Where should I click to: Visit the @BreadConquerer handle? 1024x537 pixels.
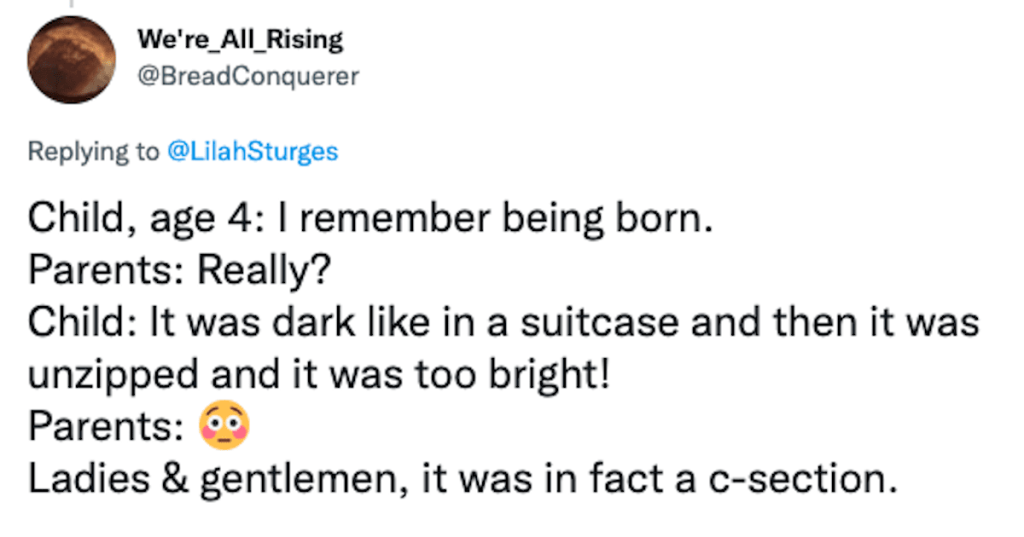(247, 76)
